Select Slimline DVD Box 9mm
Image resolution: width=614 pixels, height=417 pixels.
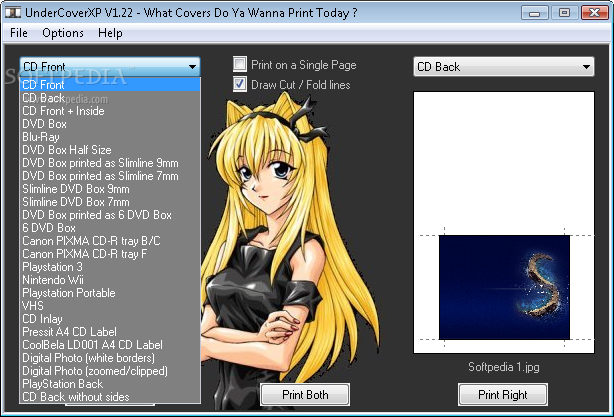(110, 189)
